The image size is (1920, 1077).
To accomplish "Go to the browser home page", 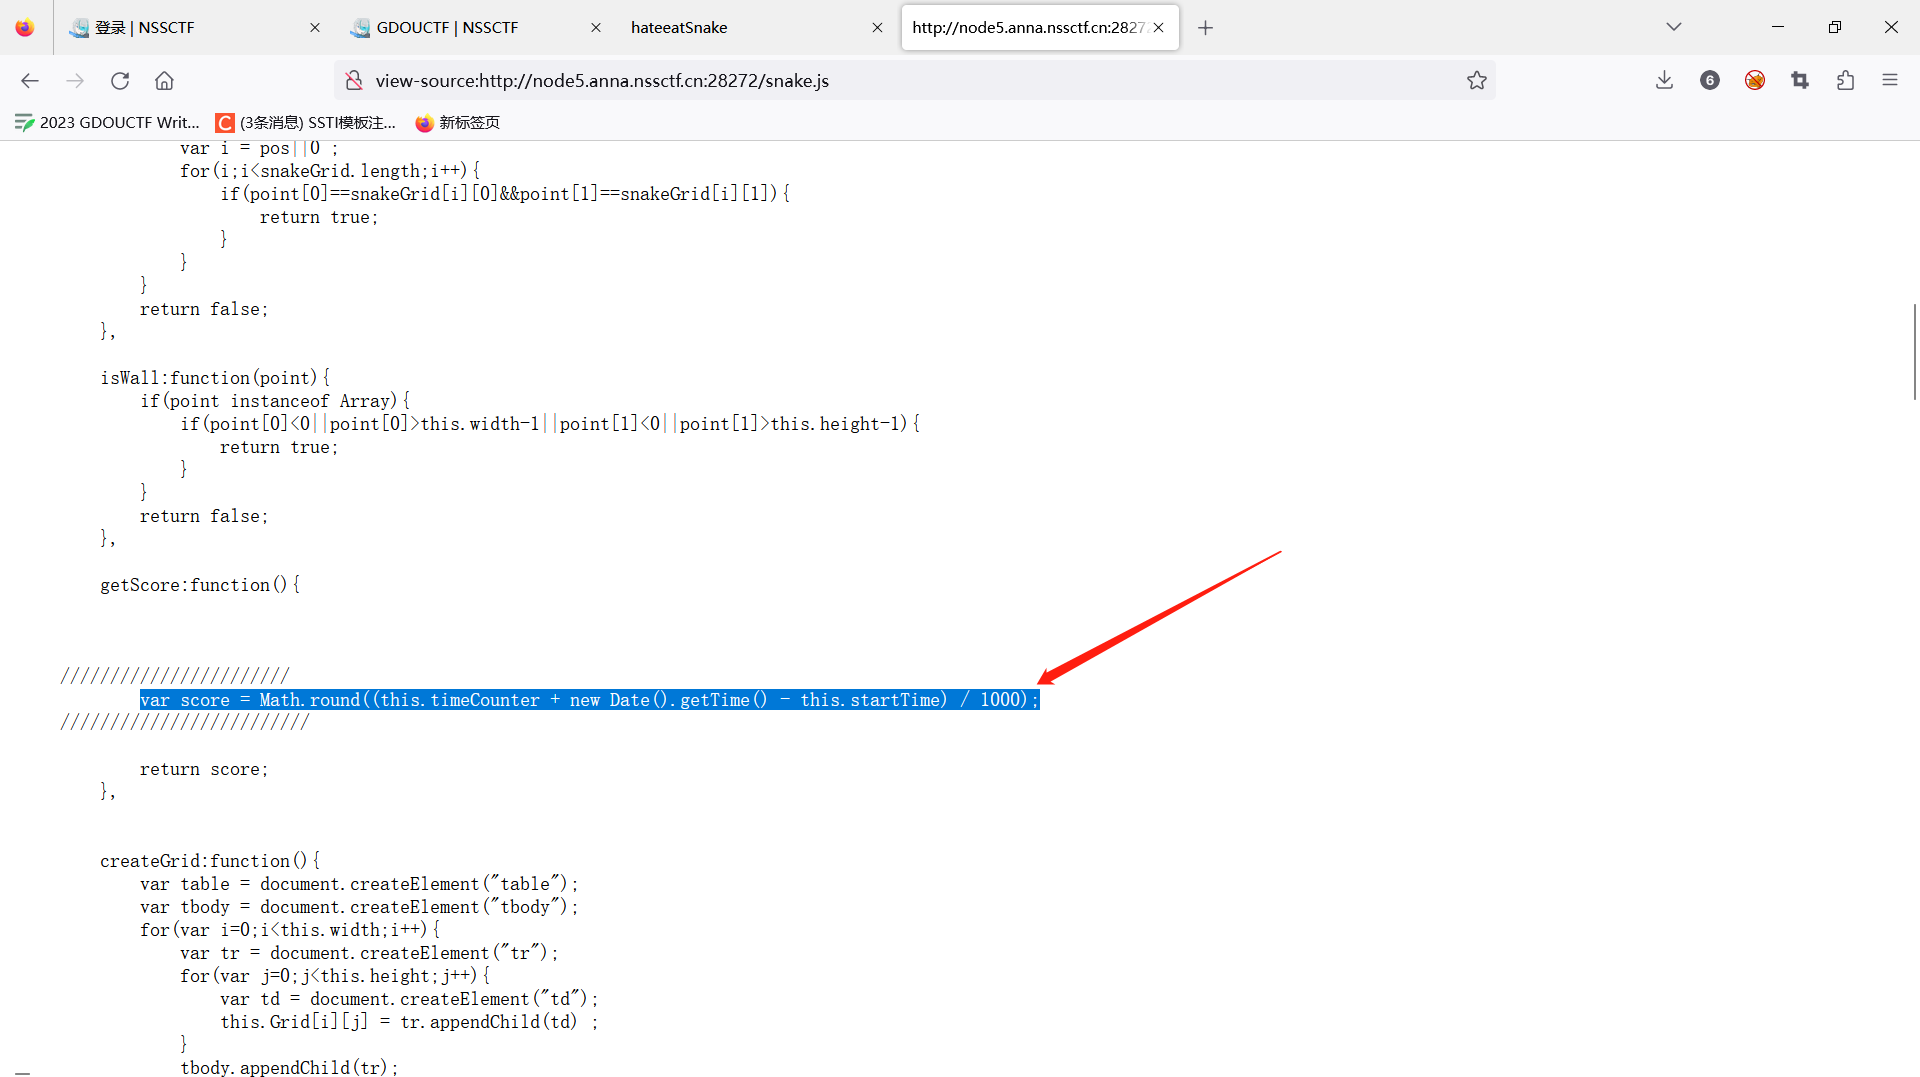I will coord(164,80).
